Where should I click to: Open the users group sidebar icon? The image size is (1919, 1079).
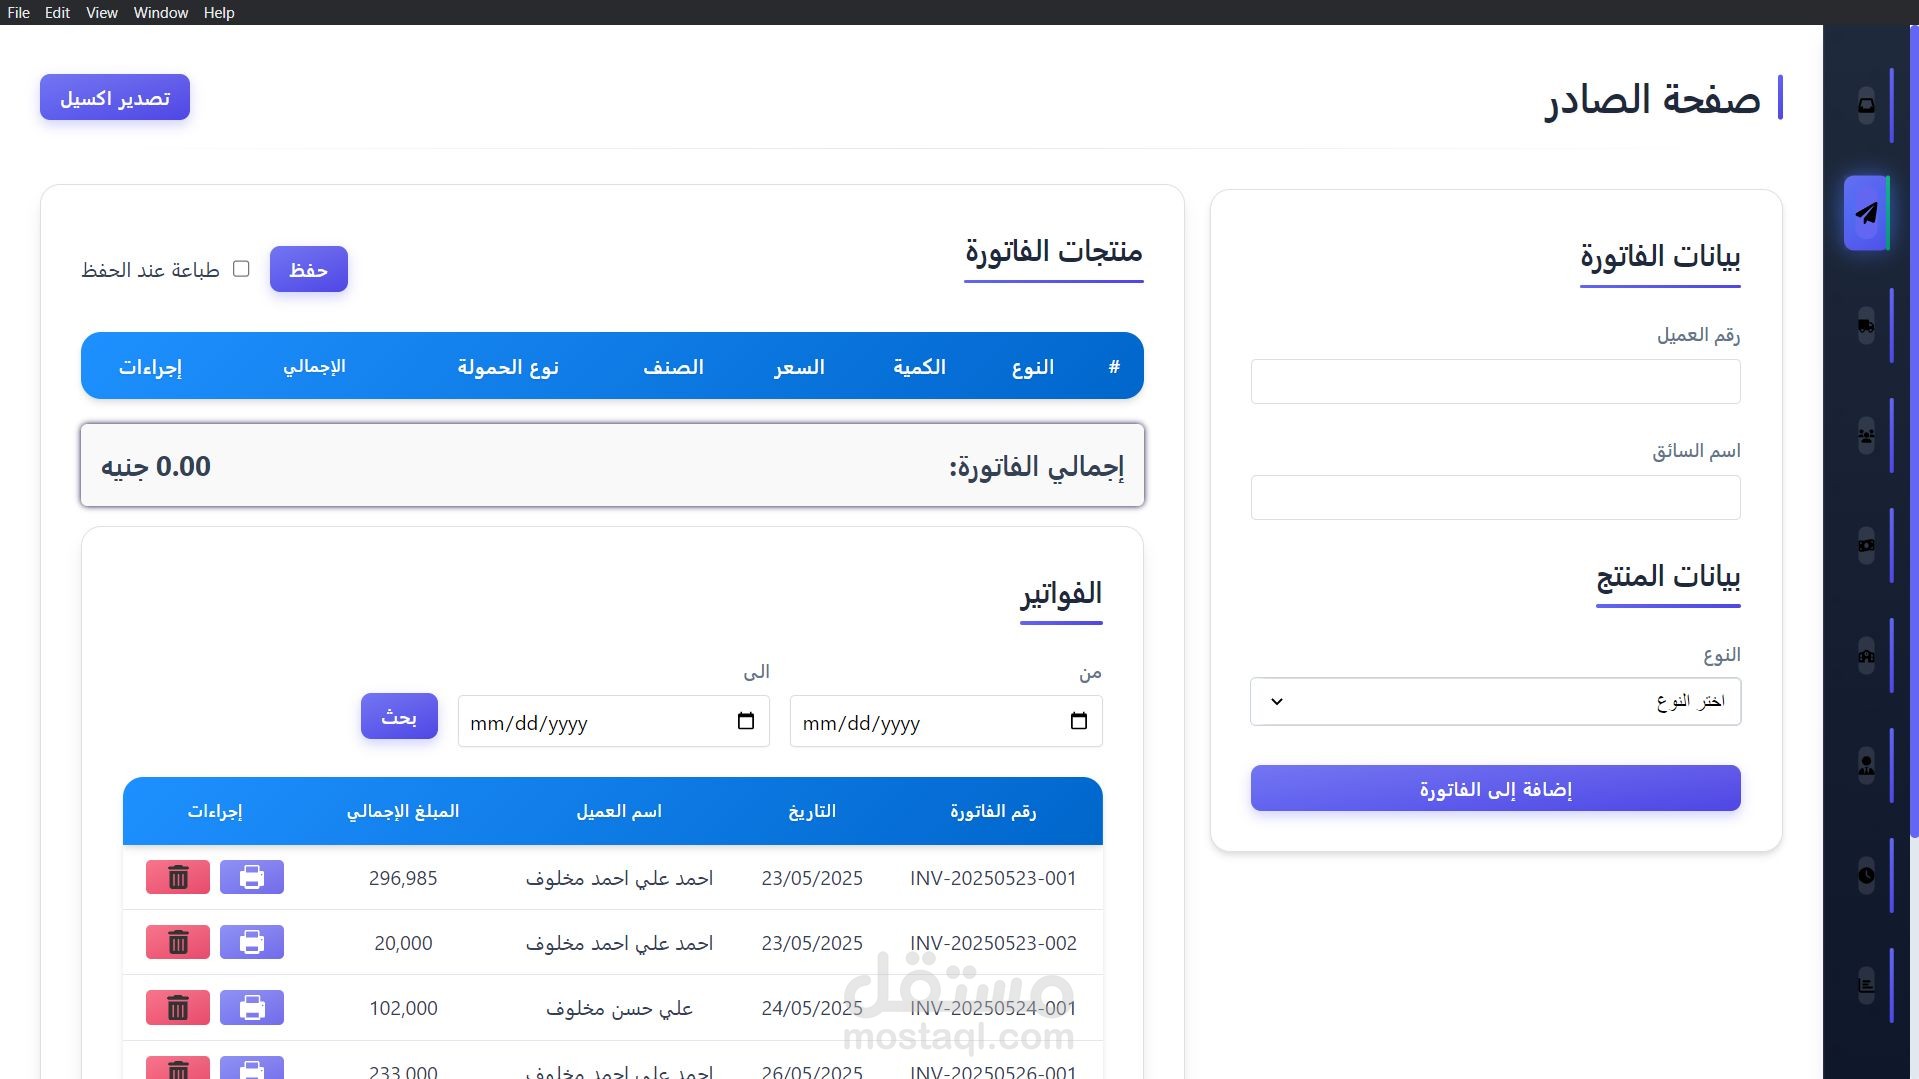1866,436
